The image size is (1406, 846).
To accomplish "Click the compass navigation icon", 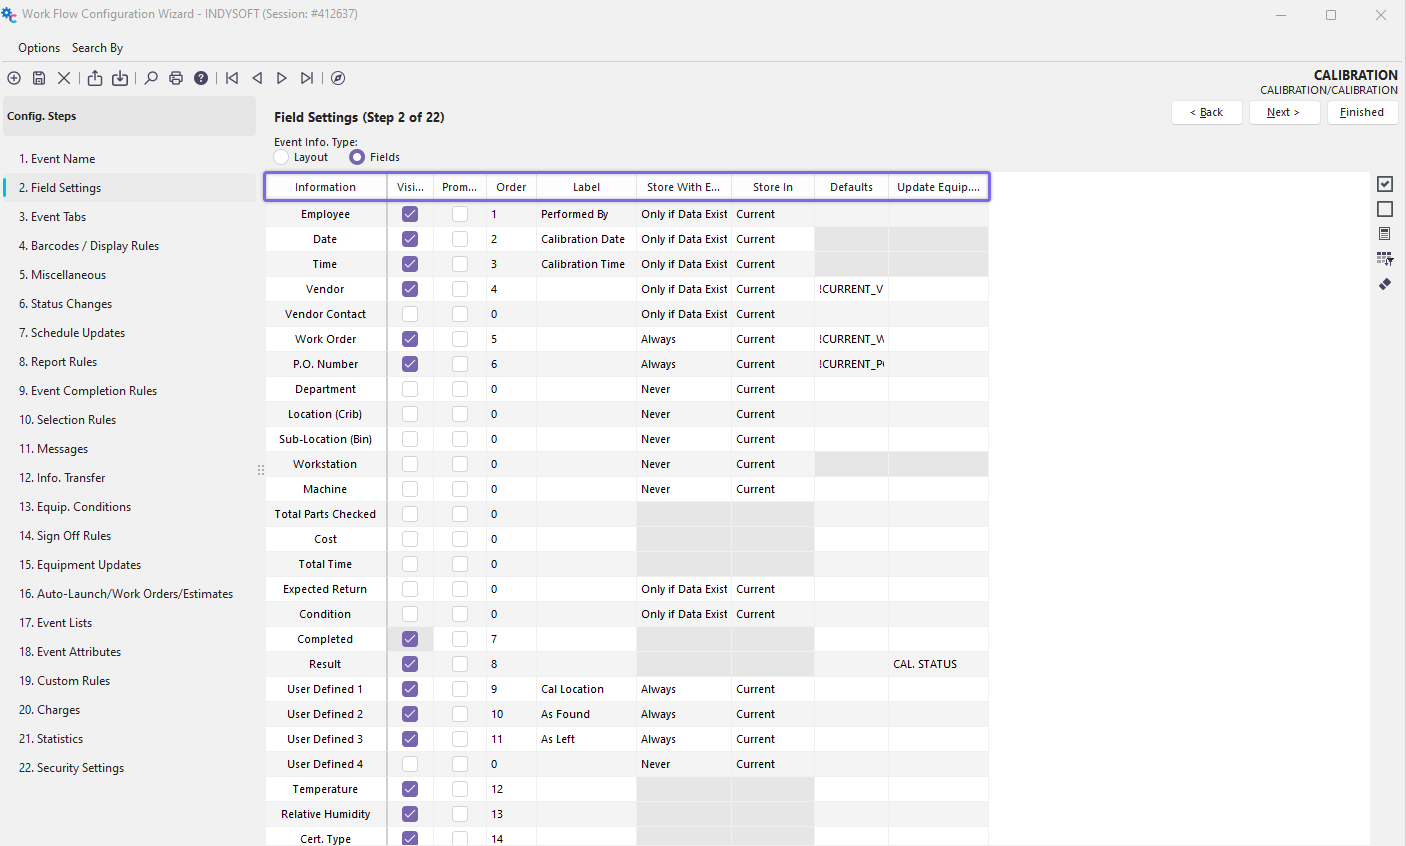I will click(338, 78).
